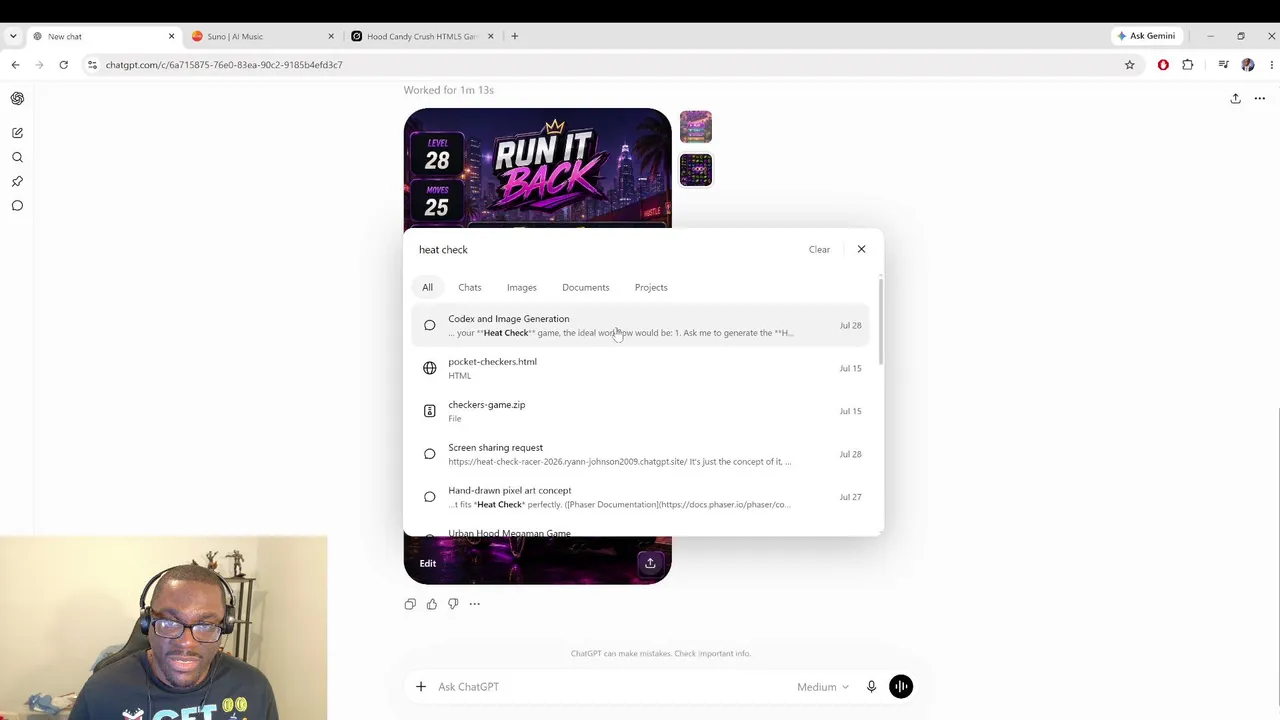The height and width of the screenshot is (720, 1280).
Task: Close the Hood Candy Crush tab
Action: tap(490, 36)
